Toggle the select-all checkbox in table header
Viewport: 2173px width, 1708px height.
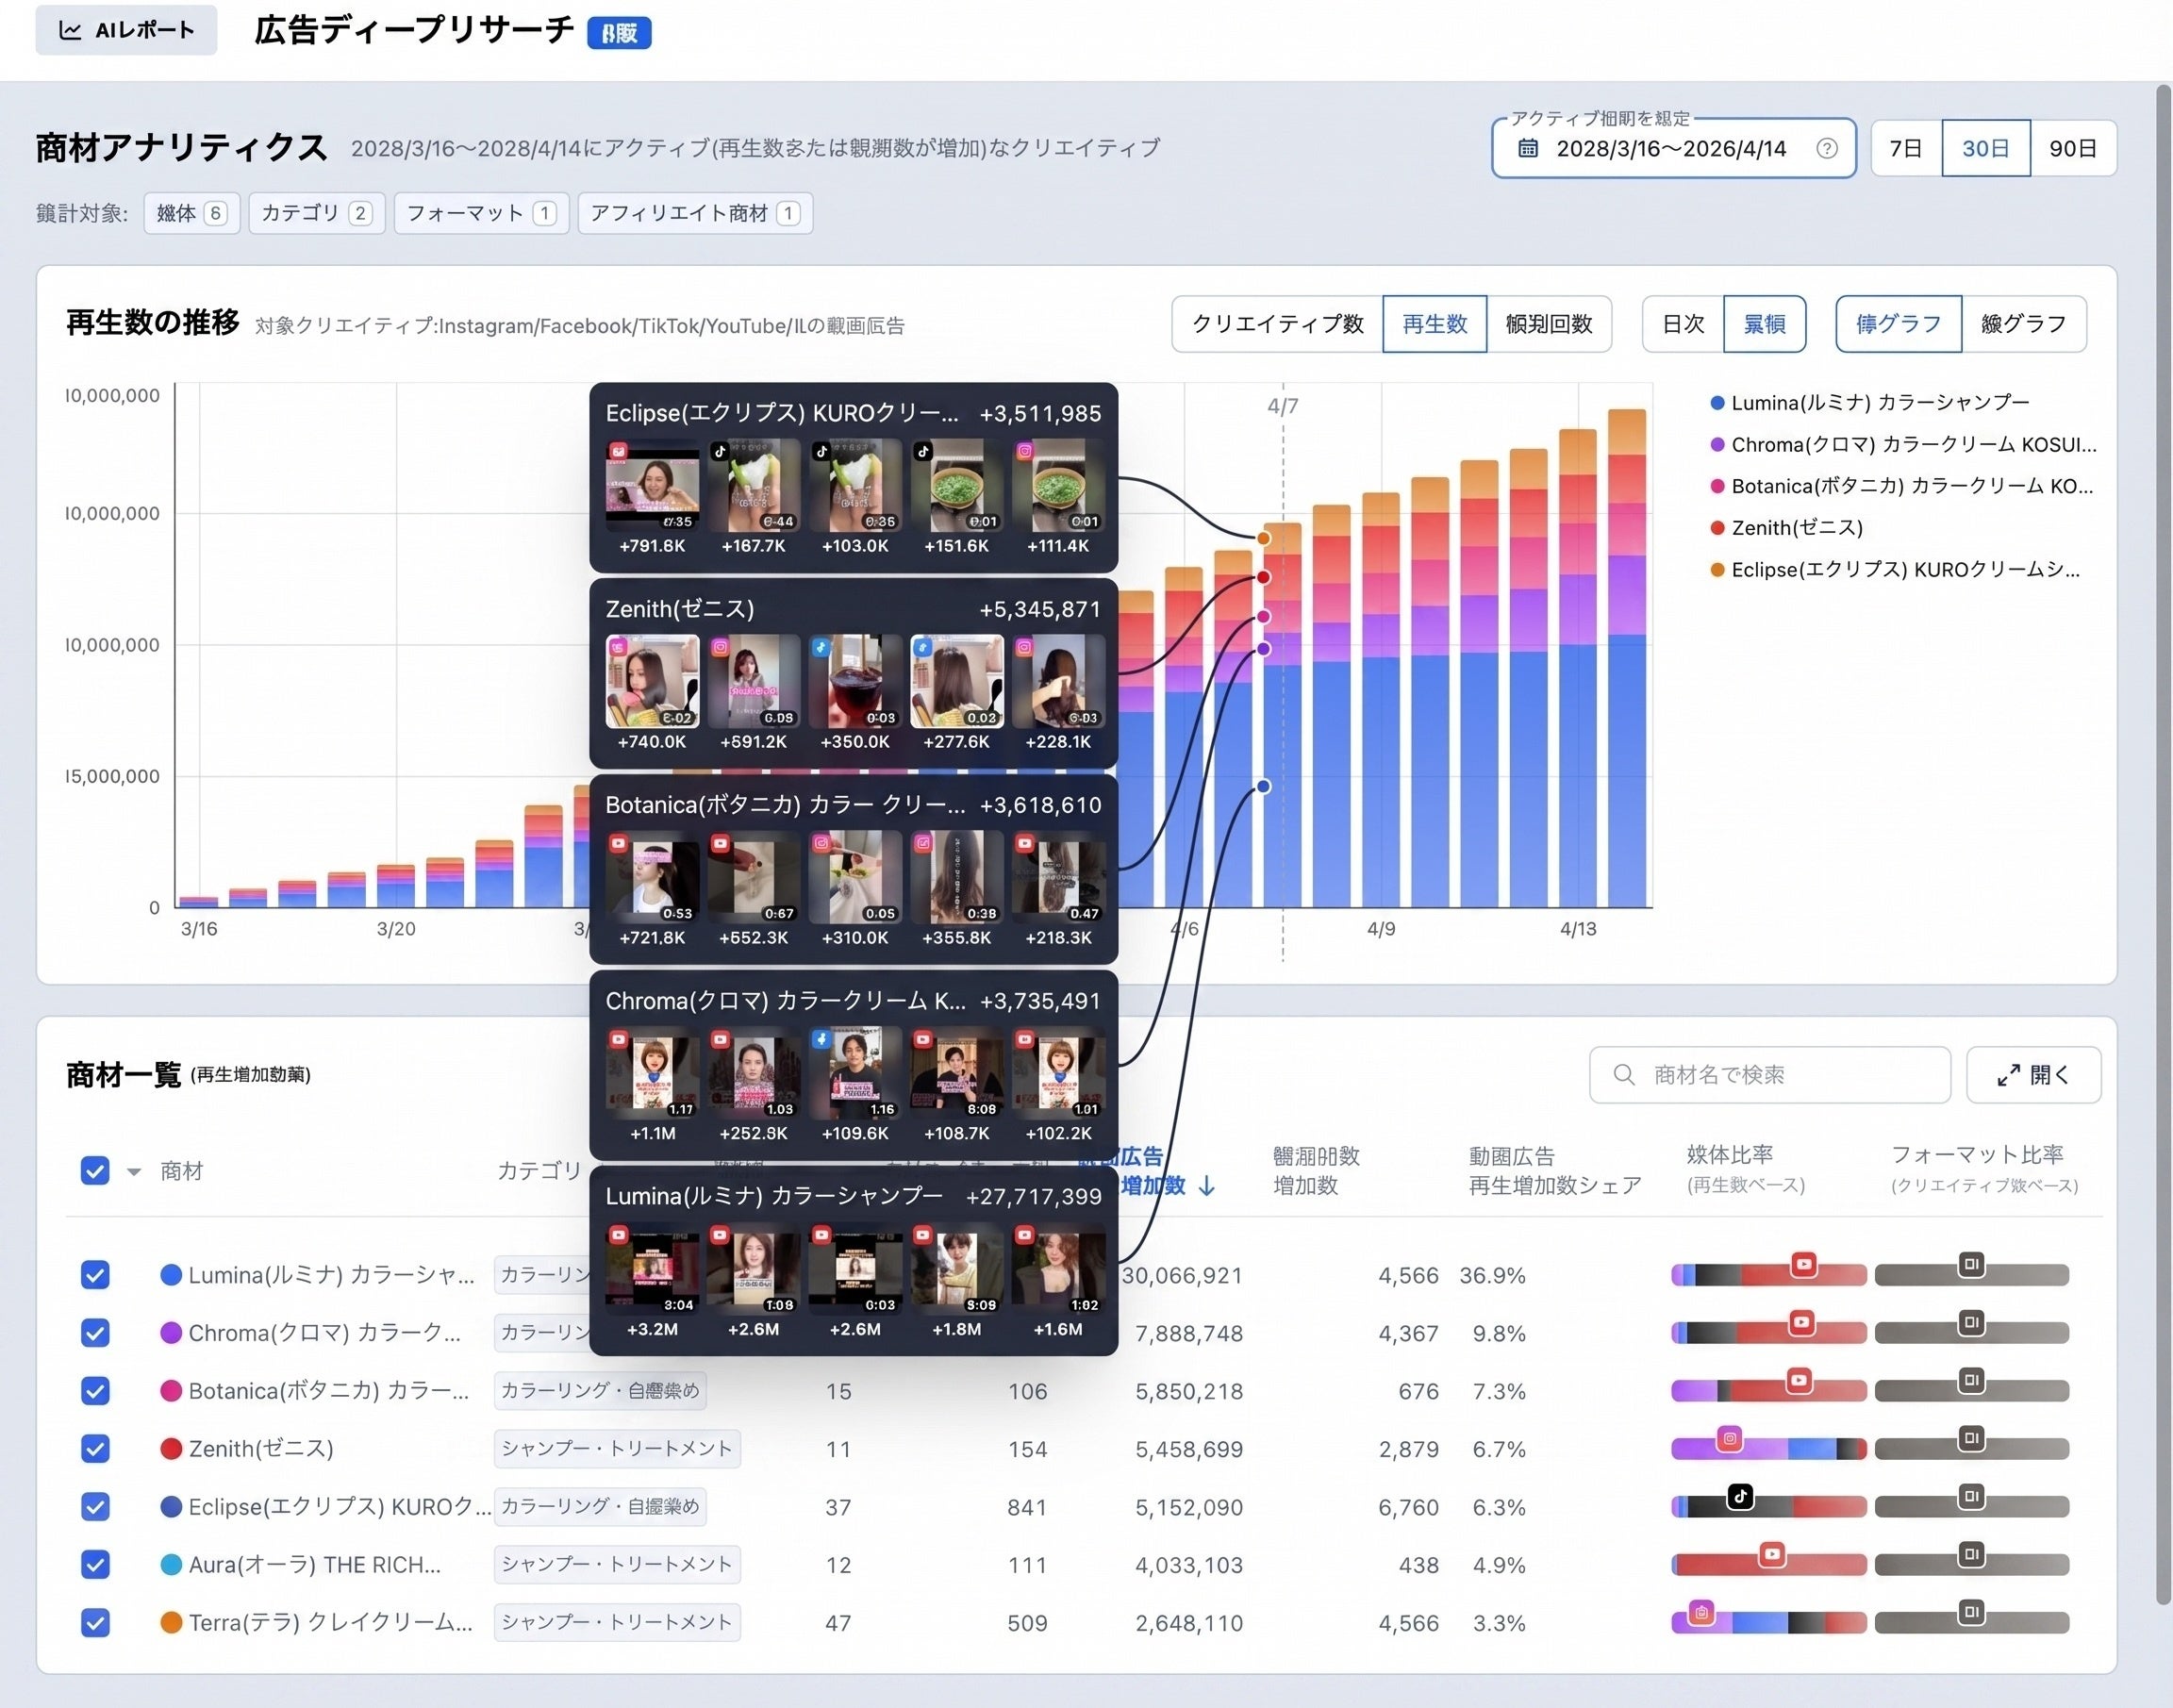pyautogui.click(x=95, y=1171)
